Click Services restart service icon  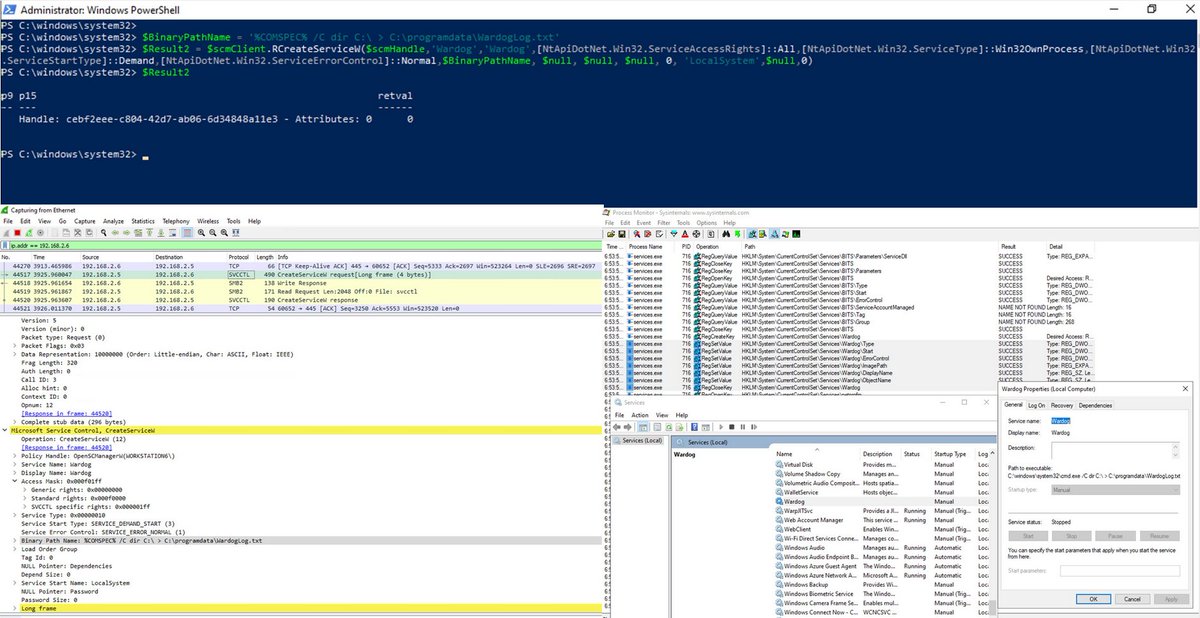[x=754, y=427]
